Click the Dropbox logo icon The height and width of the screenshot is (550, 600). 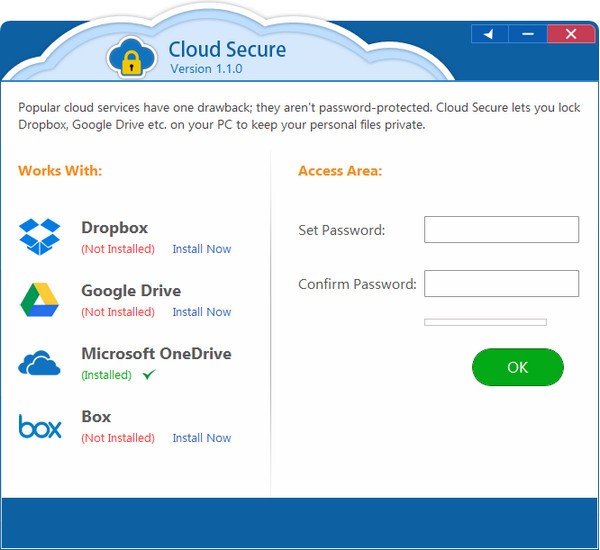coord(40,237)
